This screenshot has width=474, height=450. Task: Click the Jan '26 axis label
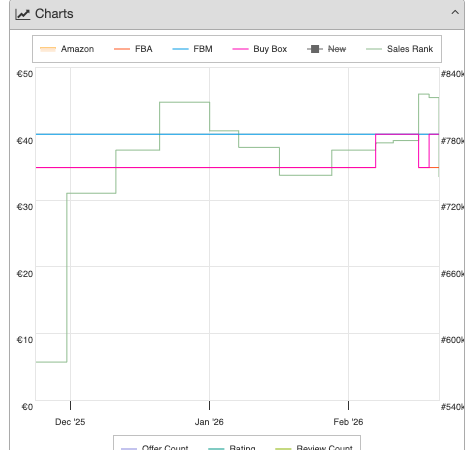[209, 422]
